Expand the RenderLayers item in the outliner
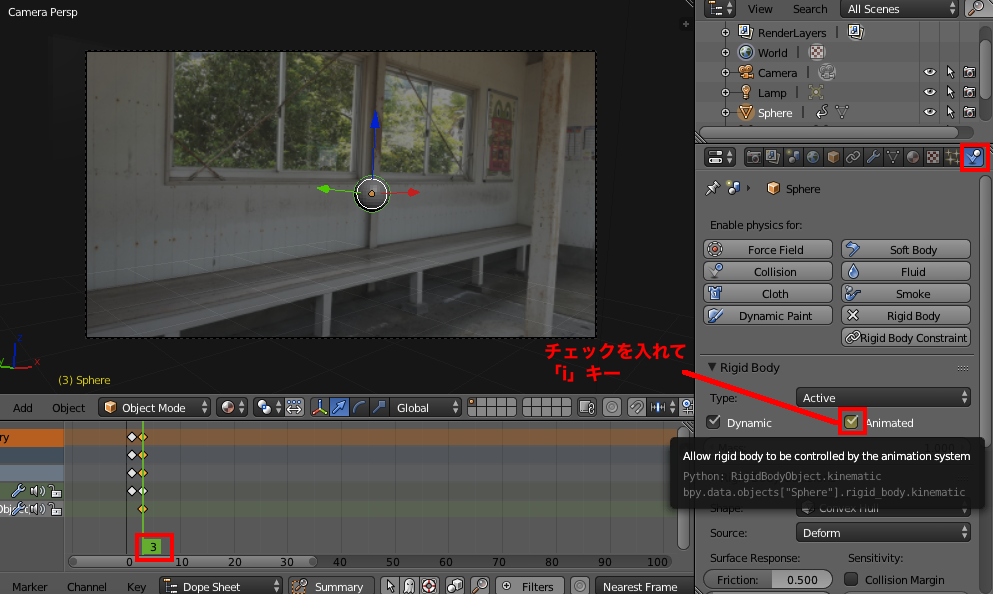The image size is (993, 594). (725, 32)
